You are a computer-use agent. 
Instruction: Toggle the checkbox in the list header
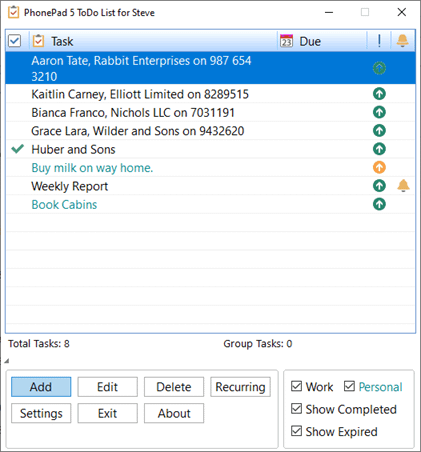15,41
